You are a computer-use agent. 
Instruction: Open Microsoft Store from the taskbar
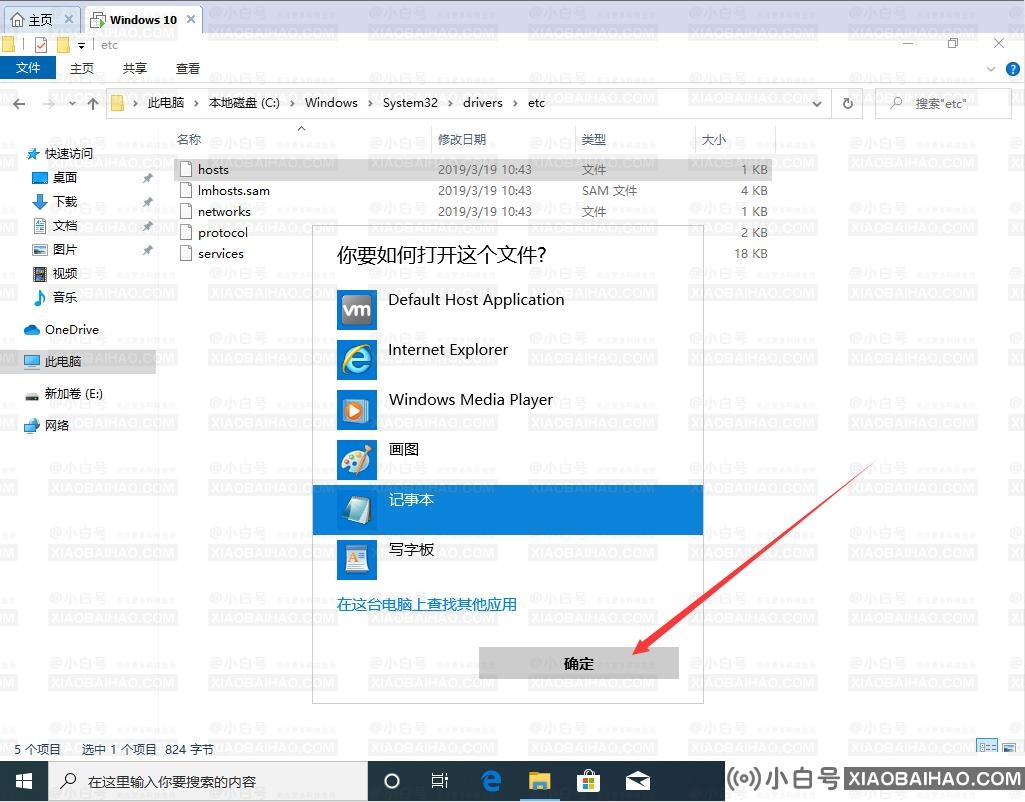[588, 781]
